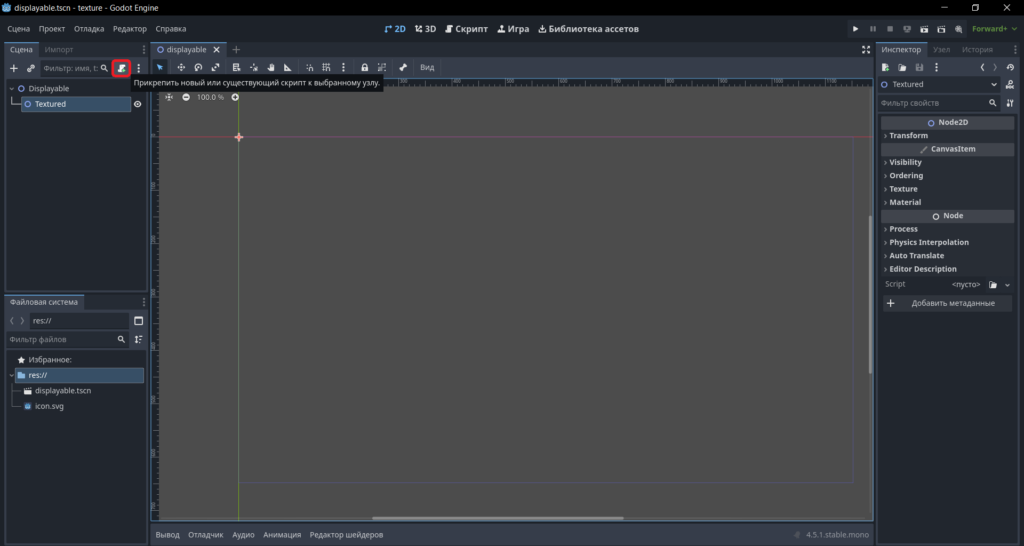Open snapping options three-dots menu
The width and height of the screenshot is (1024, 546).
[x=343, y=67]
